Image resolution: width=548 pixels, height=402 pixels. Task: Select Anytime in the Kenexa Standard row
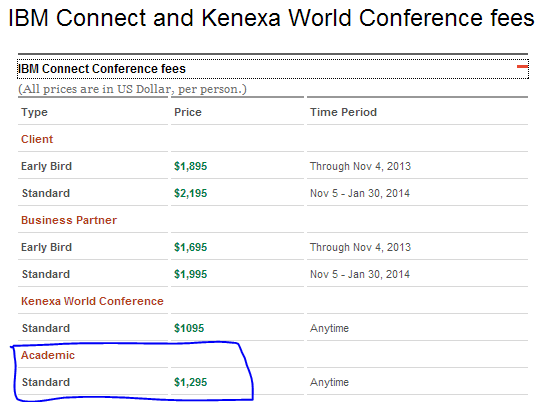coord(330,329)
